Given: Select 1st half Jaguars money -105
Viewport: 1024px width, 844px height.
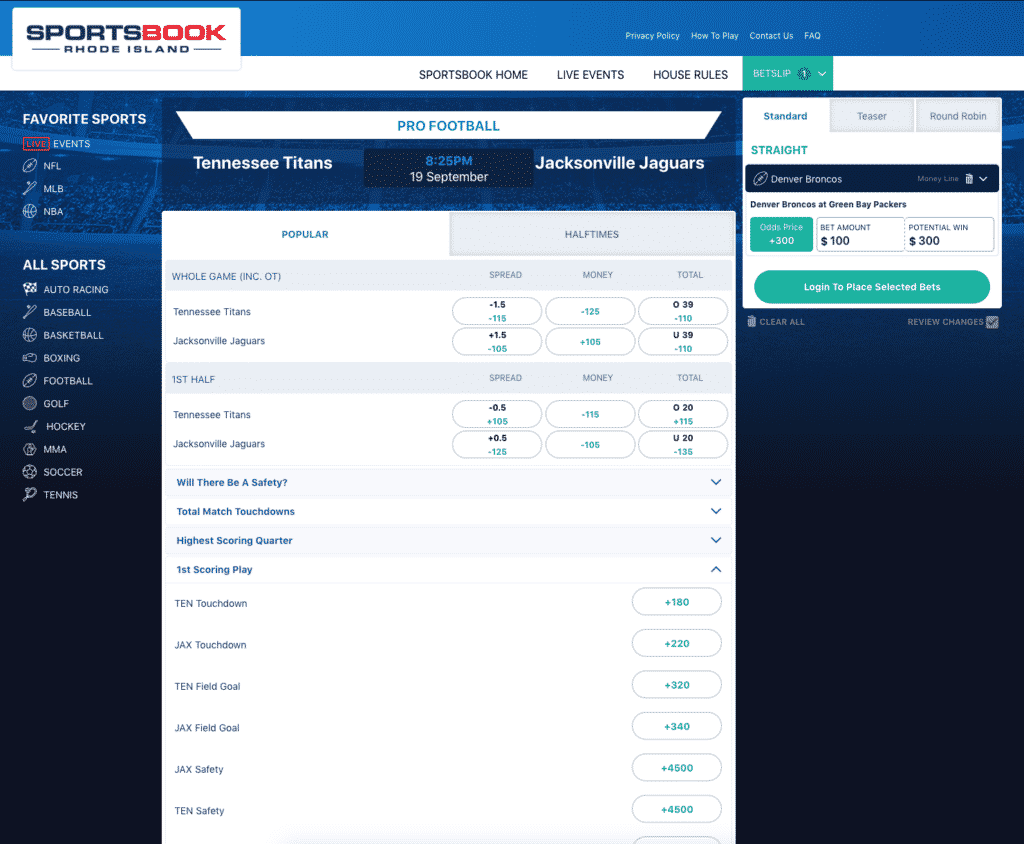Looking at the screenshot, I should click(590, 445).
